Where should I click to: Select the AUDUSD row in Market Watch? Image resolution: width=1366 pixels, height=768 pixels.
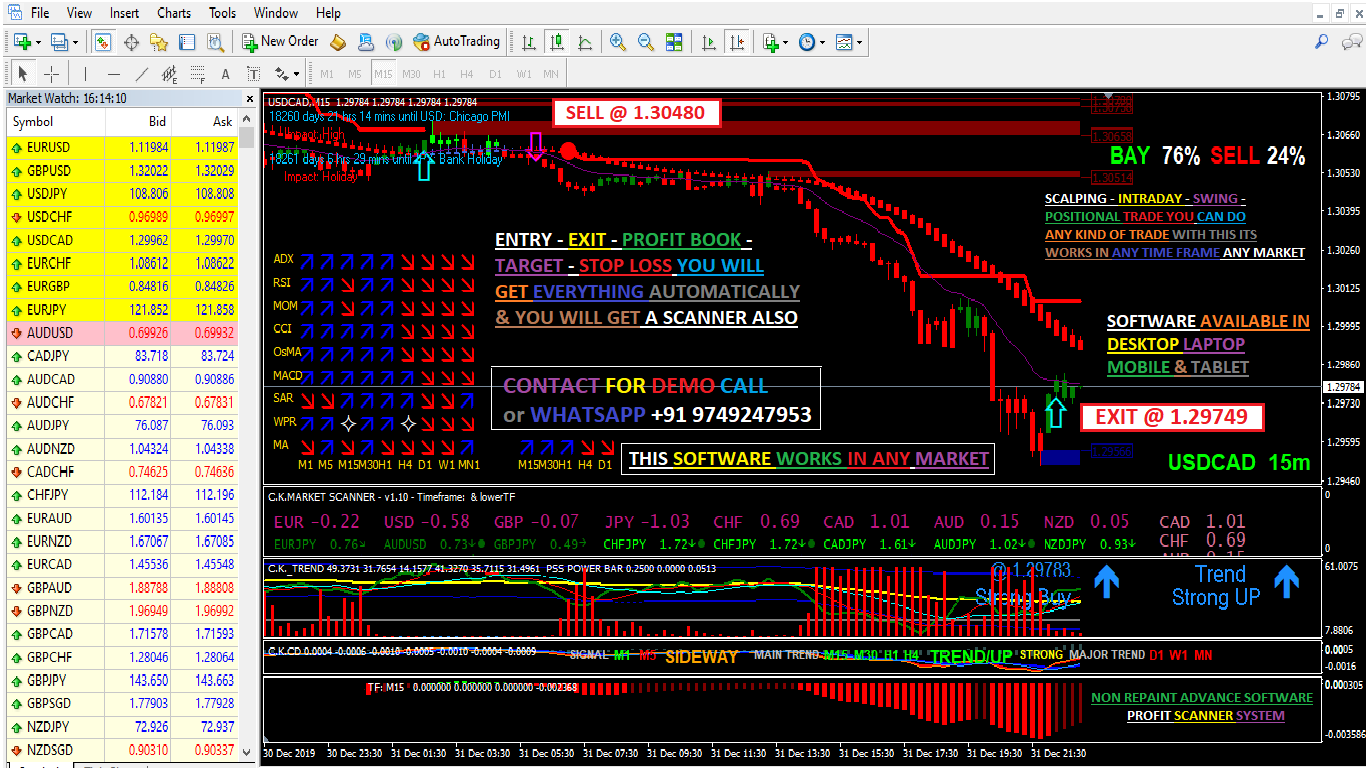point(122,332)
